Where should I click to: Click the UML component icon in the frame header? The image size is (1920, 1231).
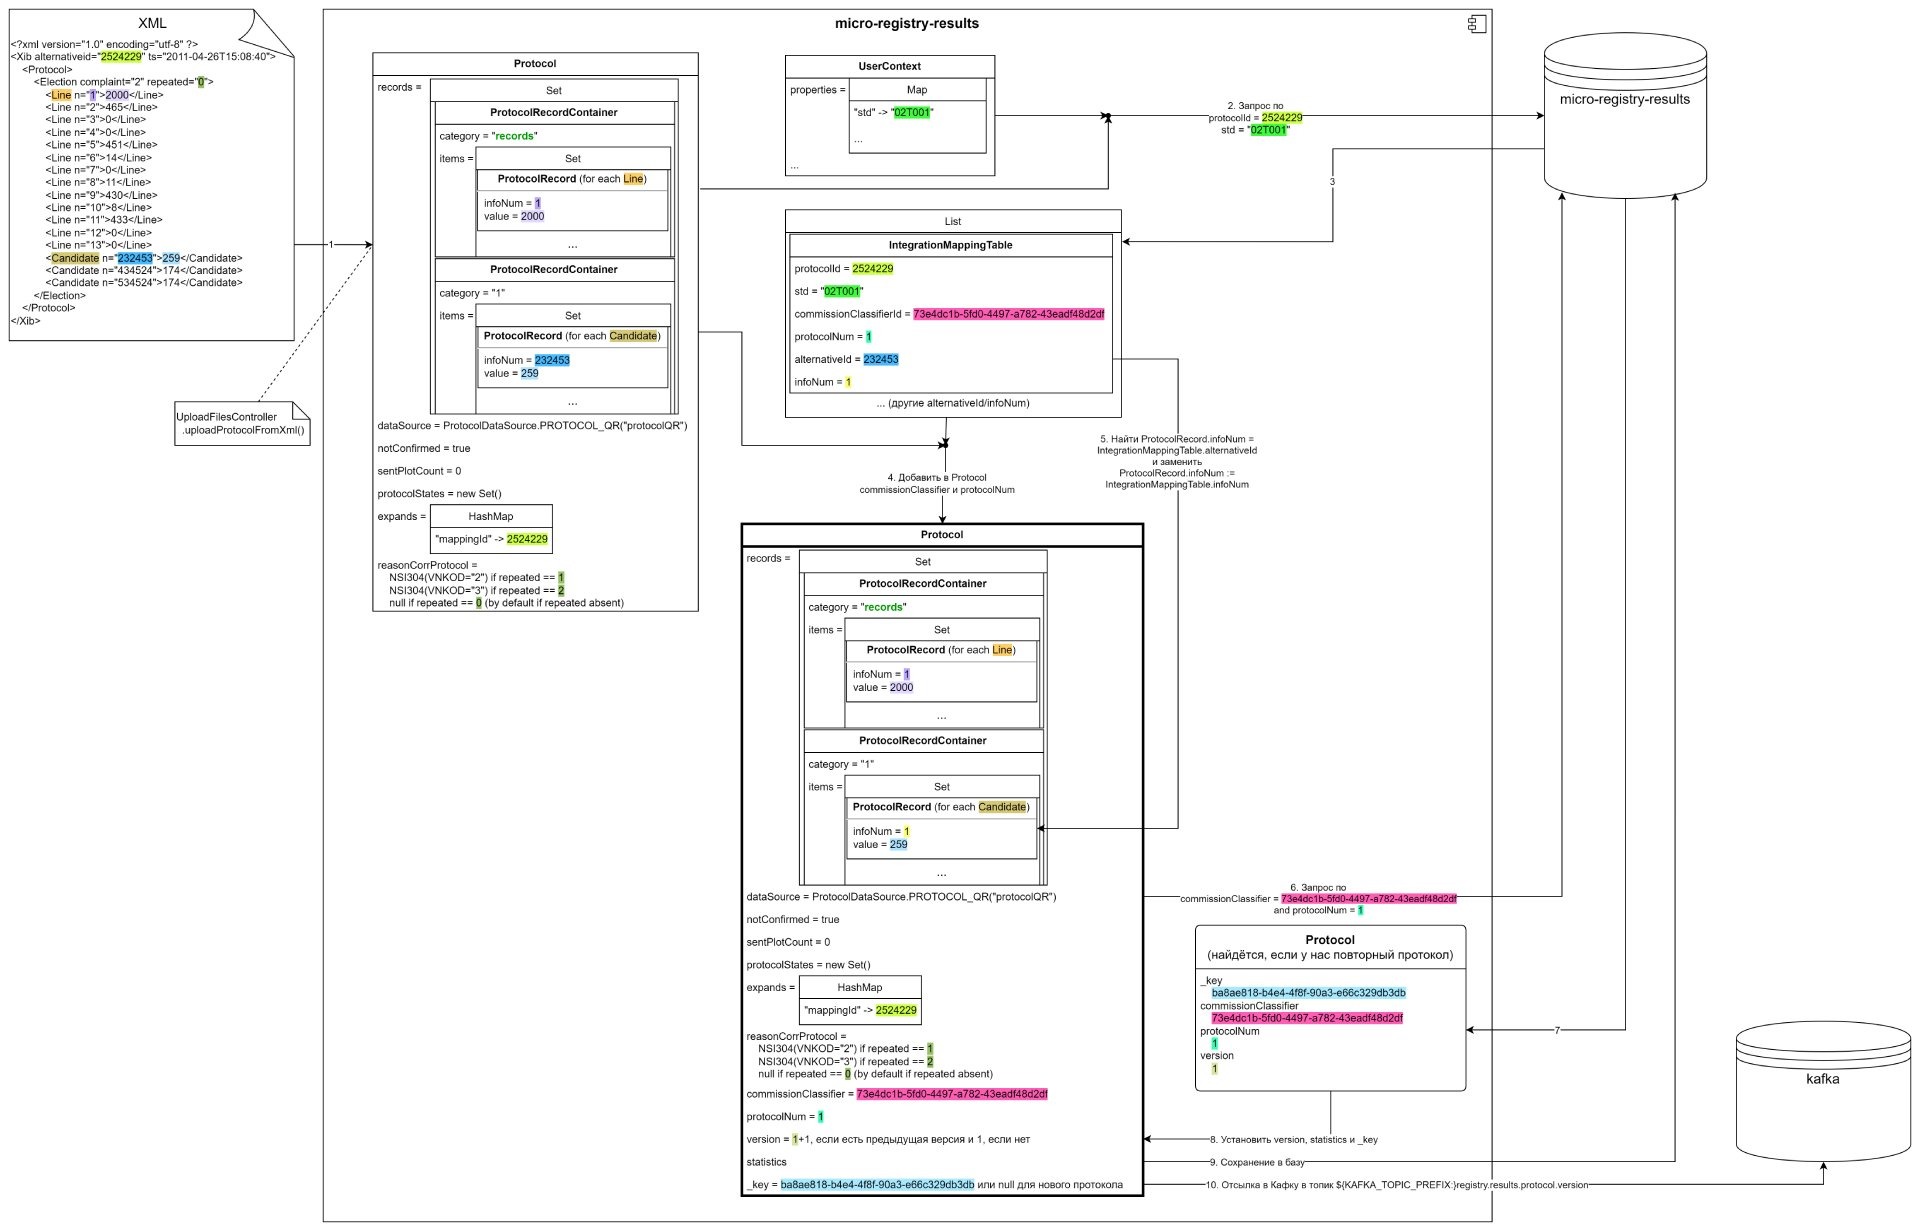1477,24
